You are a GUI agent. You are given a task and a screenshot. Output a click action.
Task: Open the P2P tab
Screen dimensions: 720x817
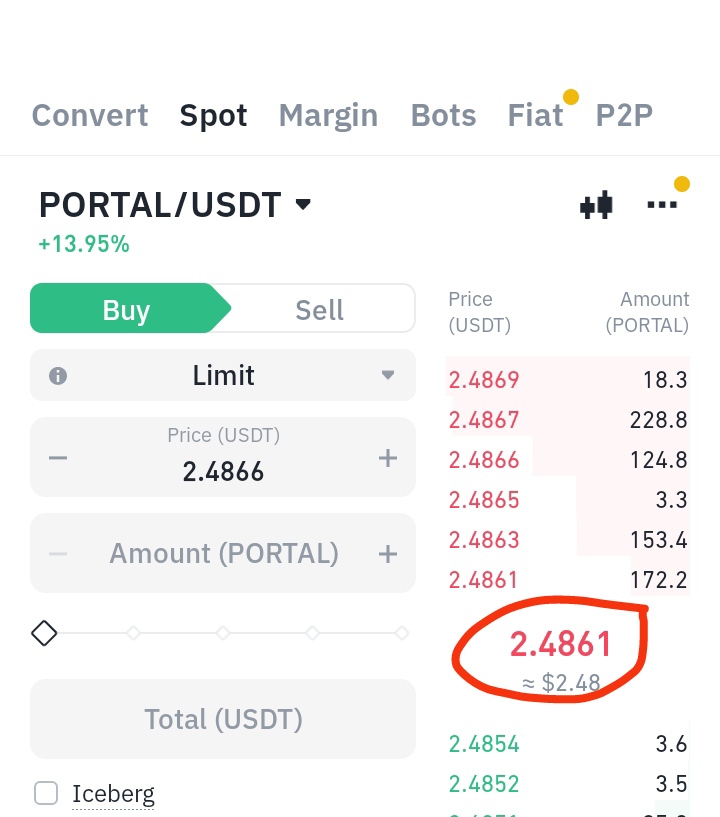pos(624,115)
